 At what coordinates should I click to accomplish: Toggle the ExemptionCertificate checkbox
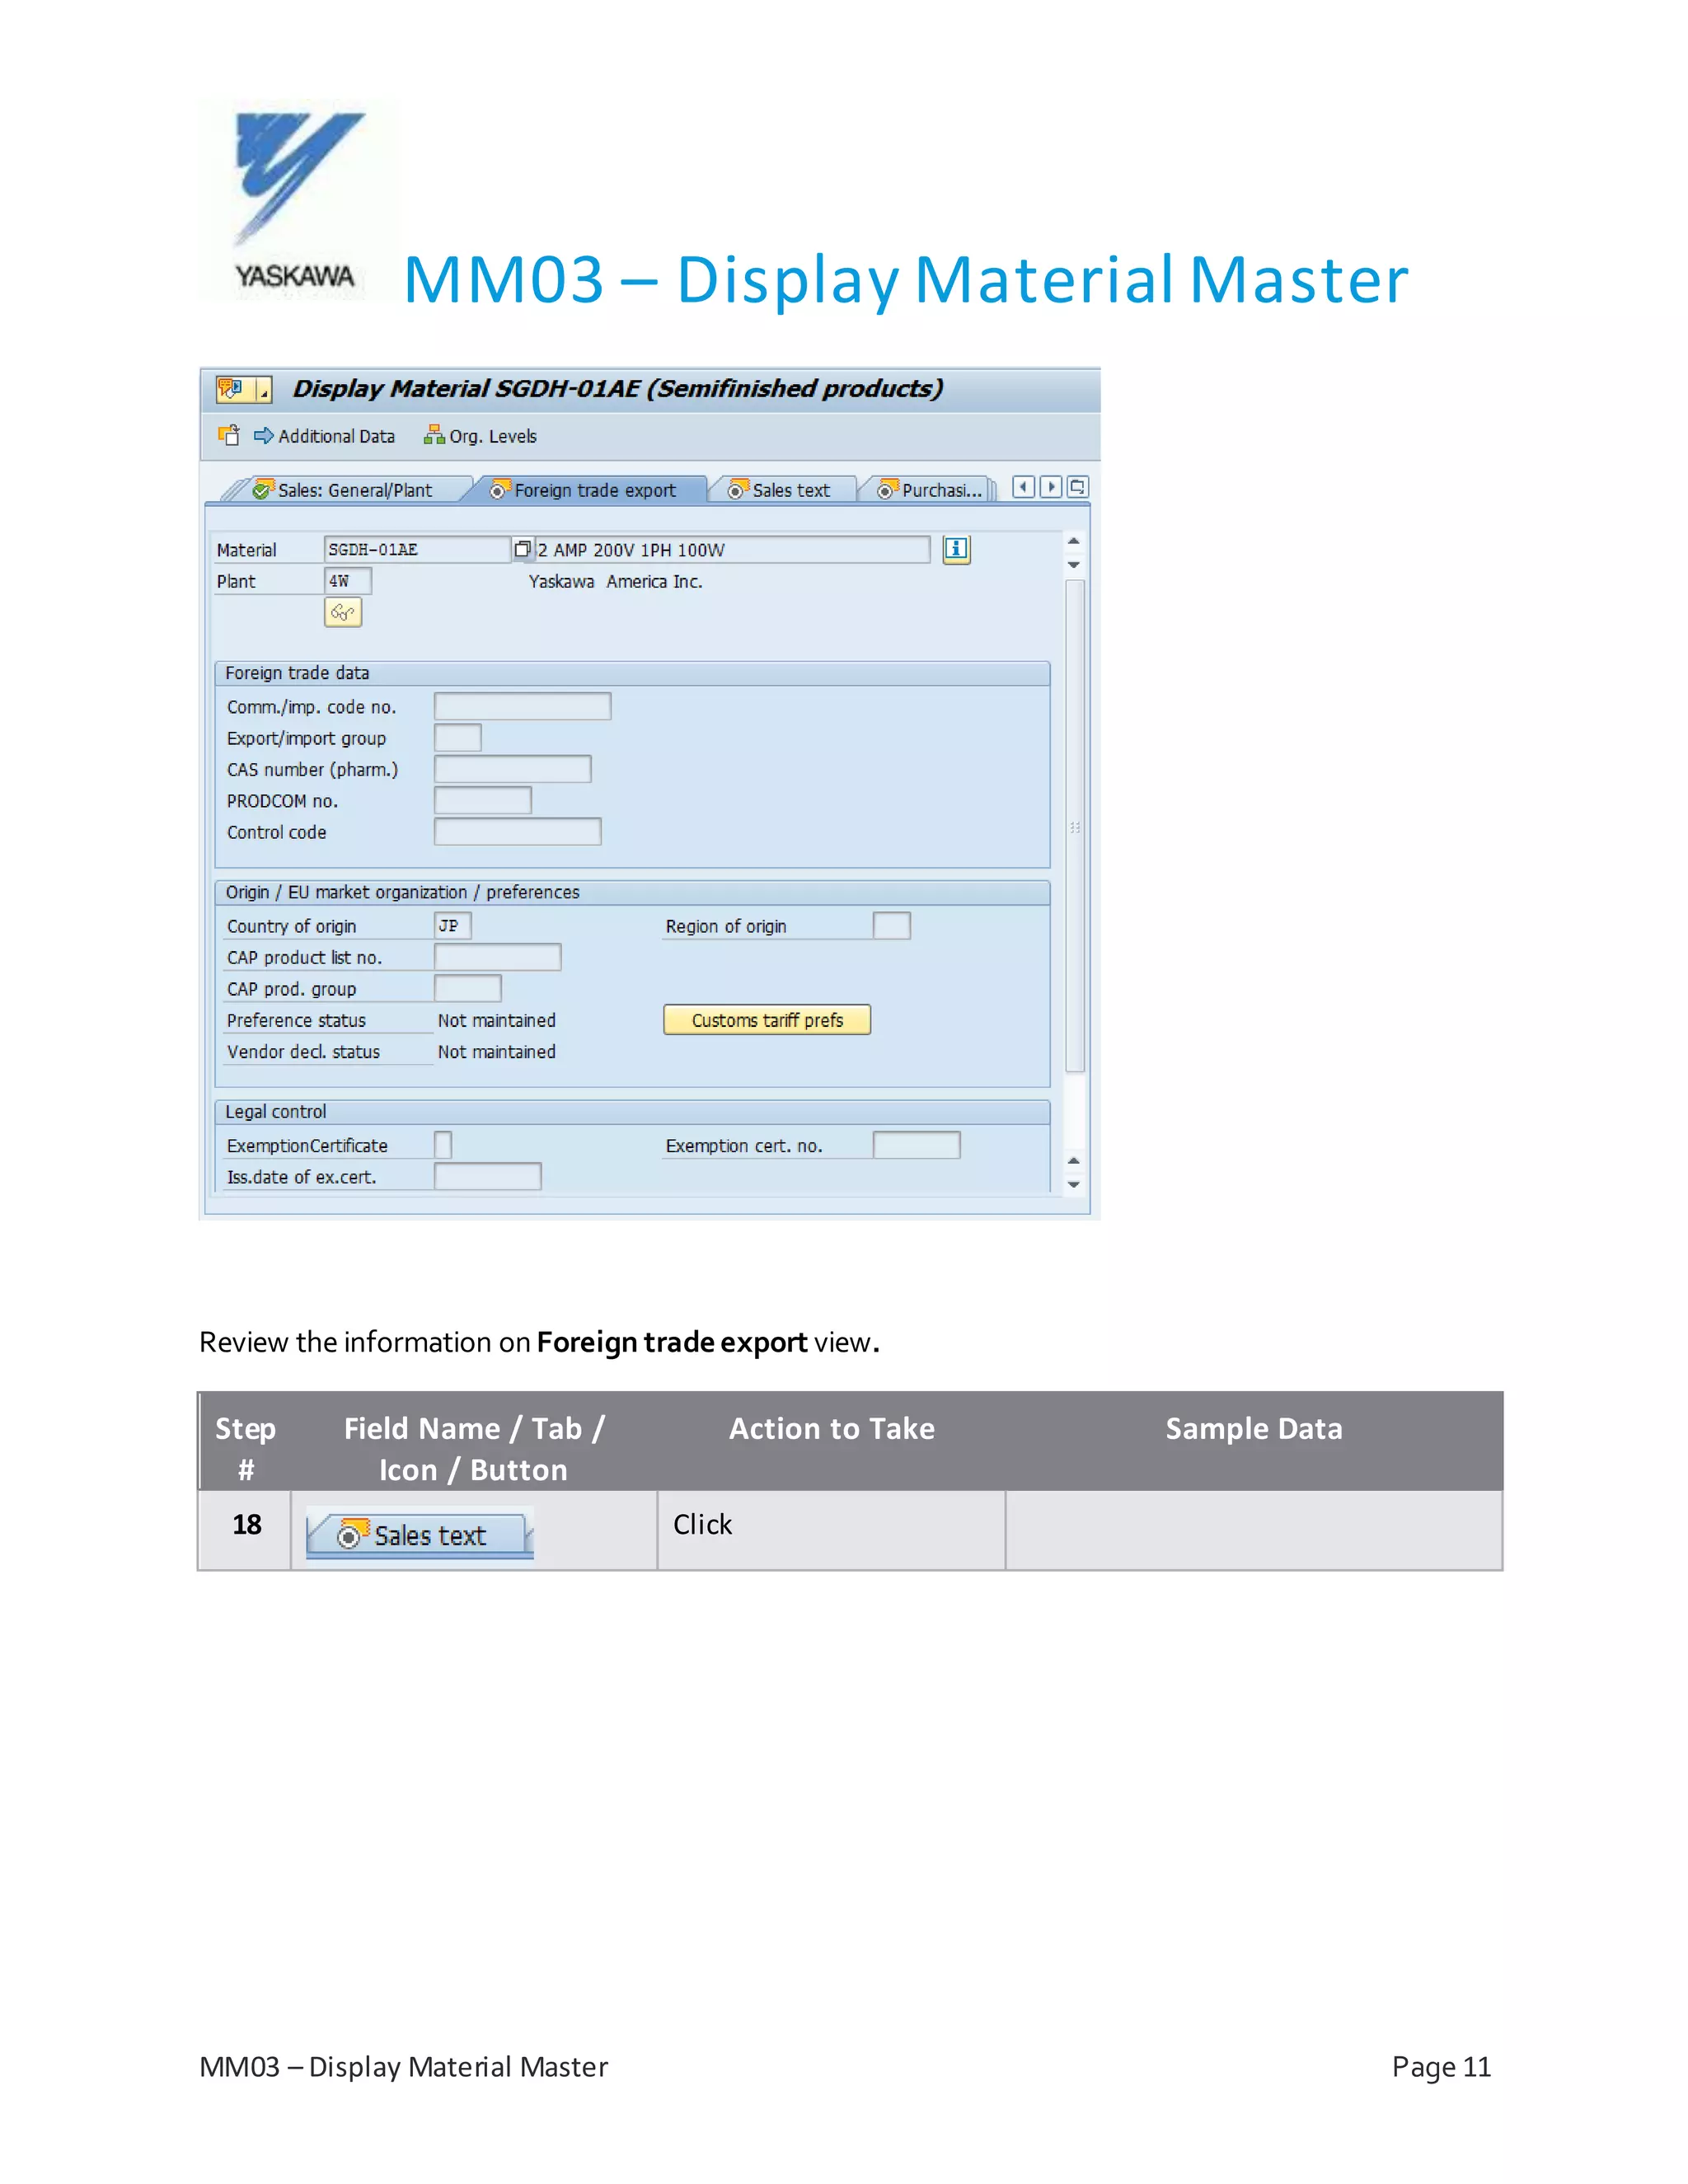pyautogui.click(x=443, y=1145)
